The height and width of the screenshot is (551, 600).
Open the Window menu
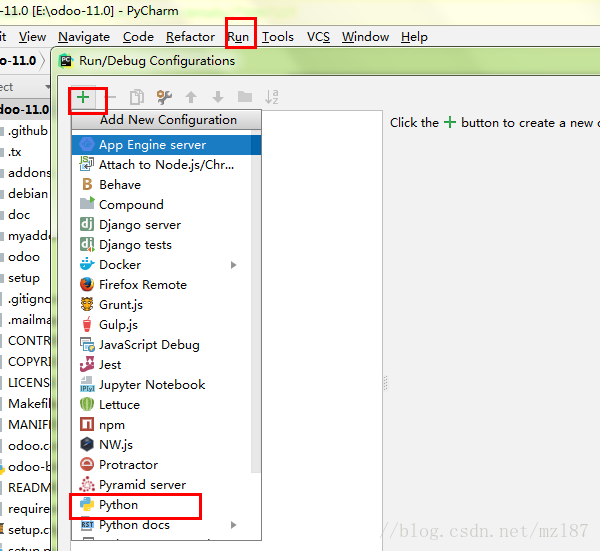tap(365, 37)
